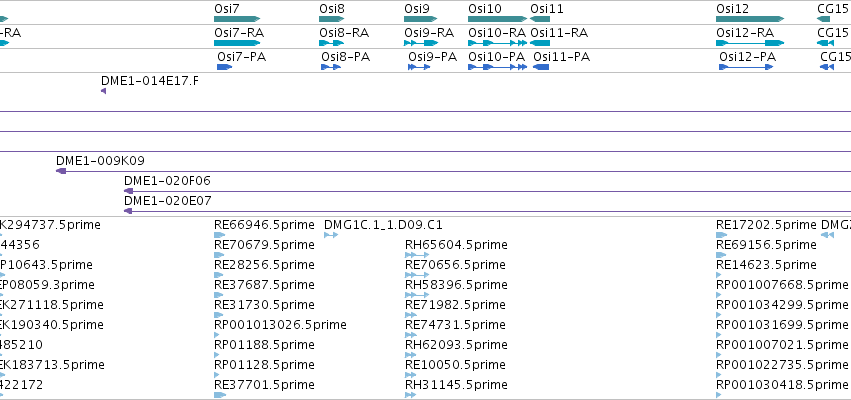Select the DMG1C.1_1.D09.C1 feature glyph
The height and width of the screenshot is (400, 851).
click(x=331, y=235)
